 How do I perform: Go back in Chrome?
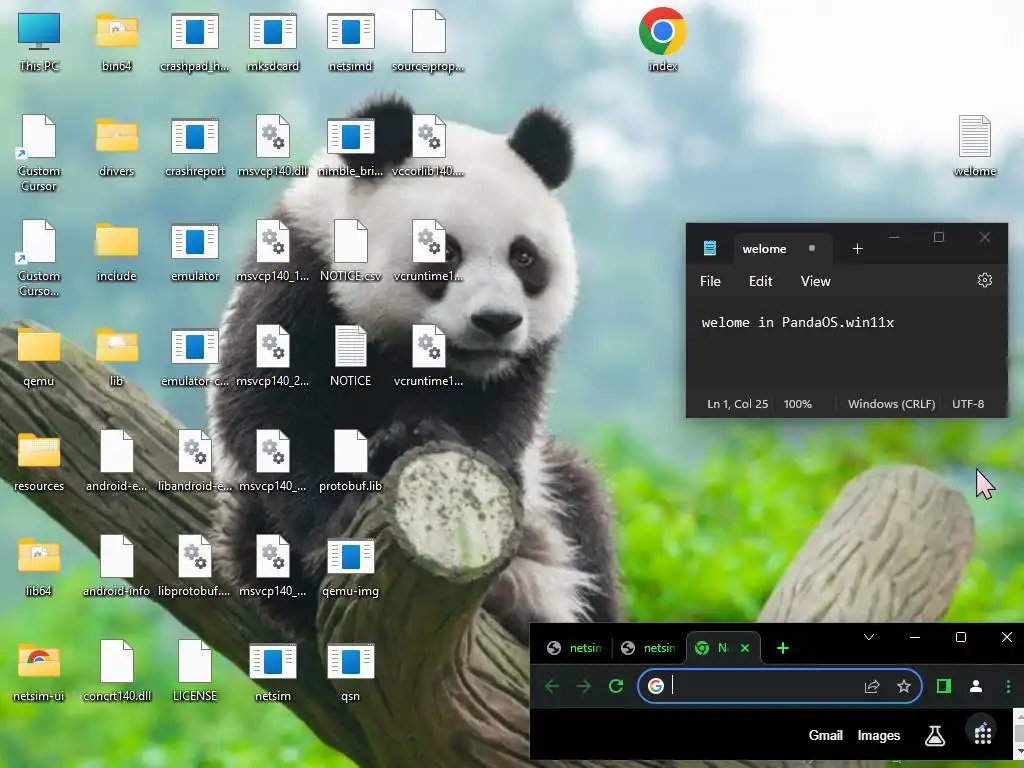tap(552, 686)
